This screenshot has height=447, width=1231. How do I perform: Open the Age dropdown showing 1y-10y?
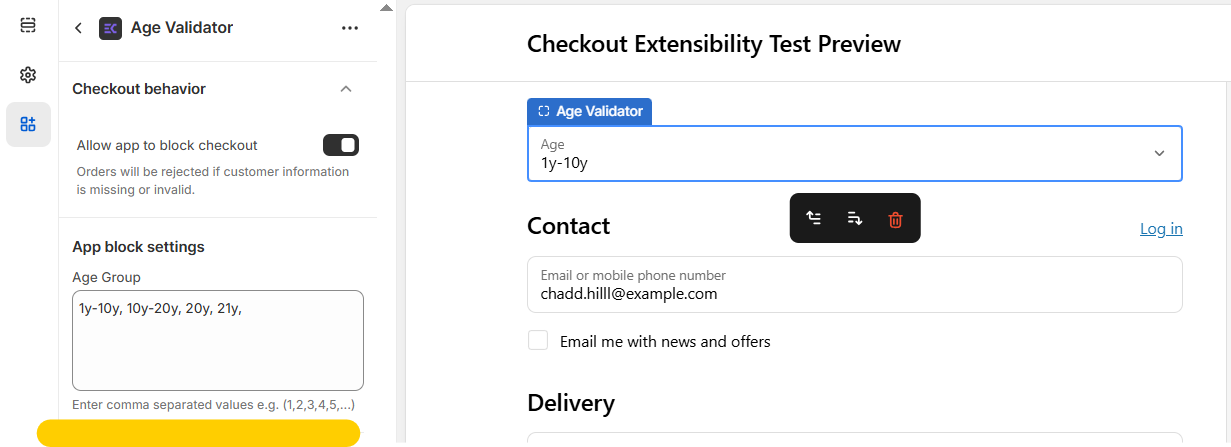854,153
